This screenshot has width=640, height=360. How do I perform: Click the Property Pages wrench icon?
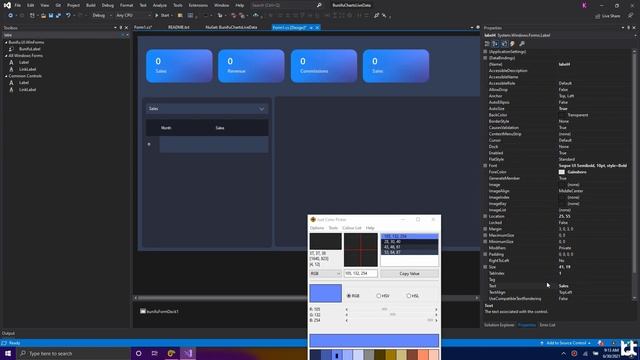pyautogui.click(x=522, y=44)
